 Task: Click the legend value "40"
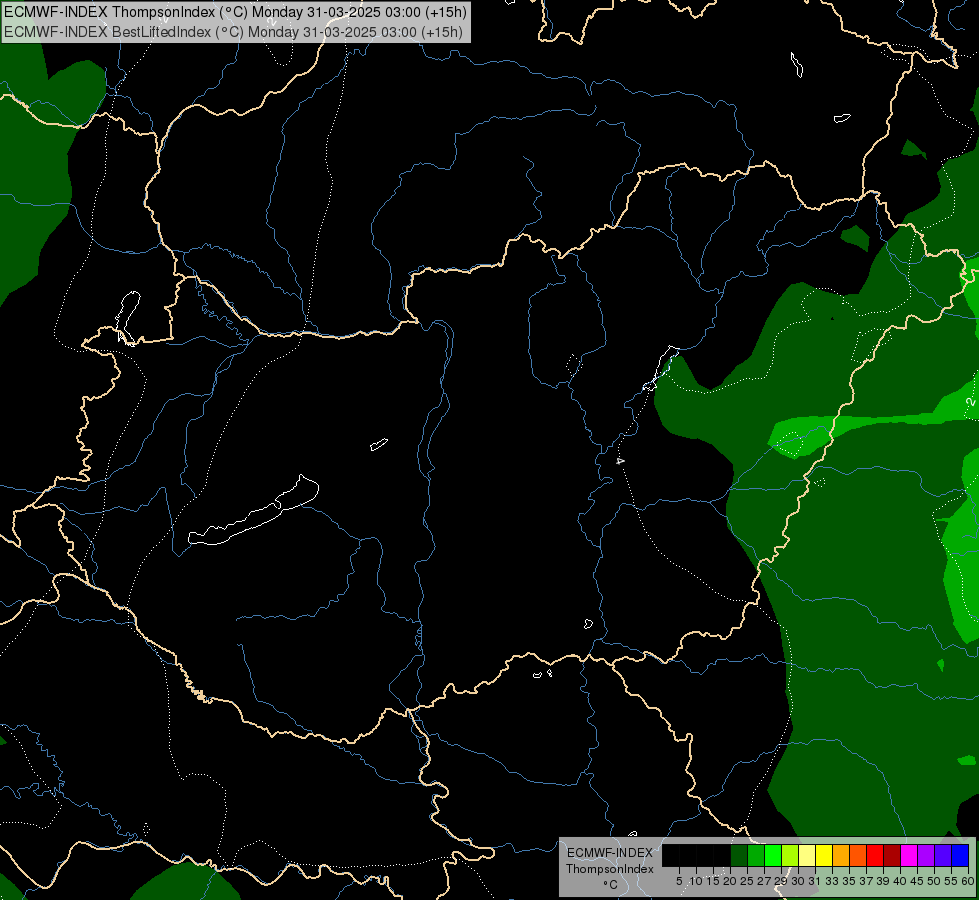point(900,881)
